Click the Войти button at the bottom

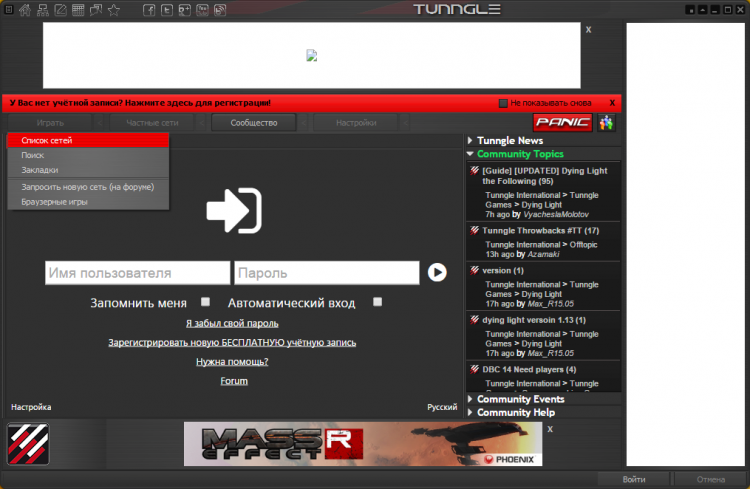[x=634, y=479]
